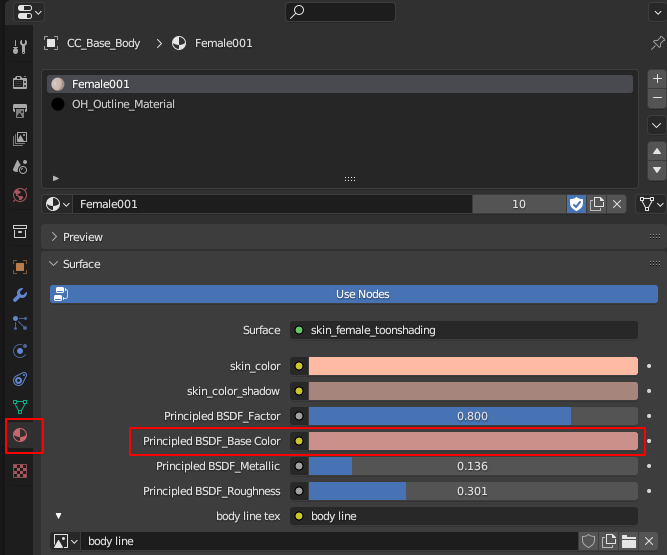Image resolution: width=667 pixels, height=555 pixels.
Task: Click the material user count 10
Action: coord(519,204)
